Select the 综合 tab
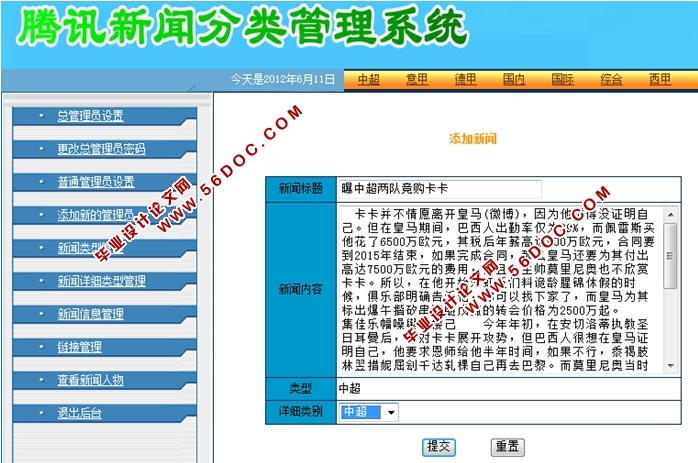 (x=611, y=80)
